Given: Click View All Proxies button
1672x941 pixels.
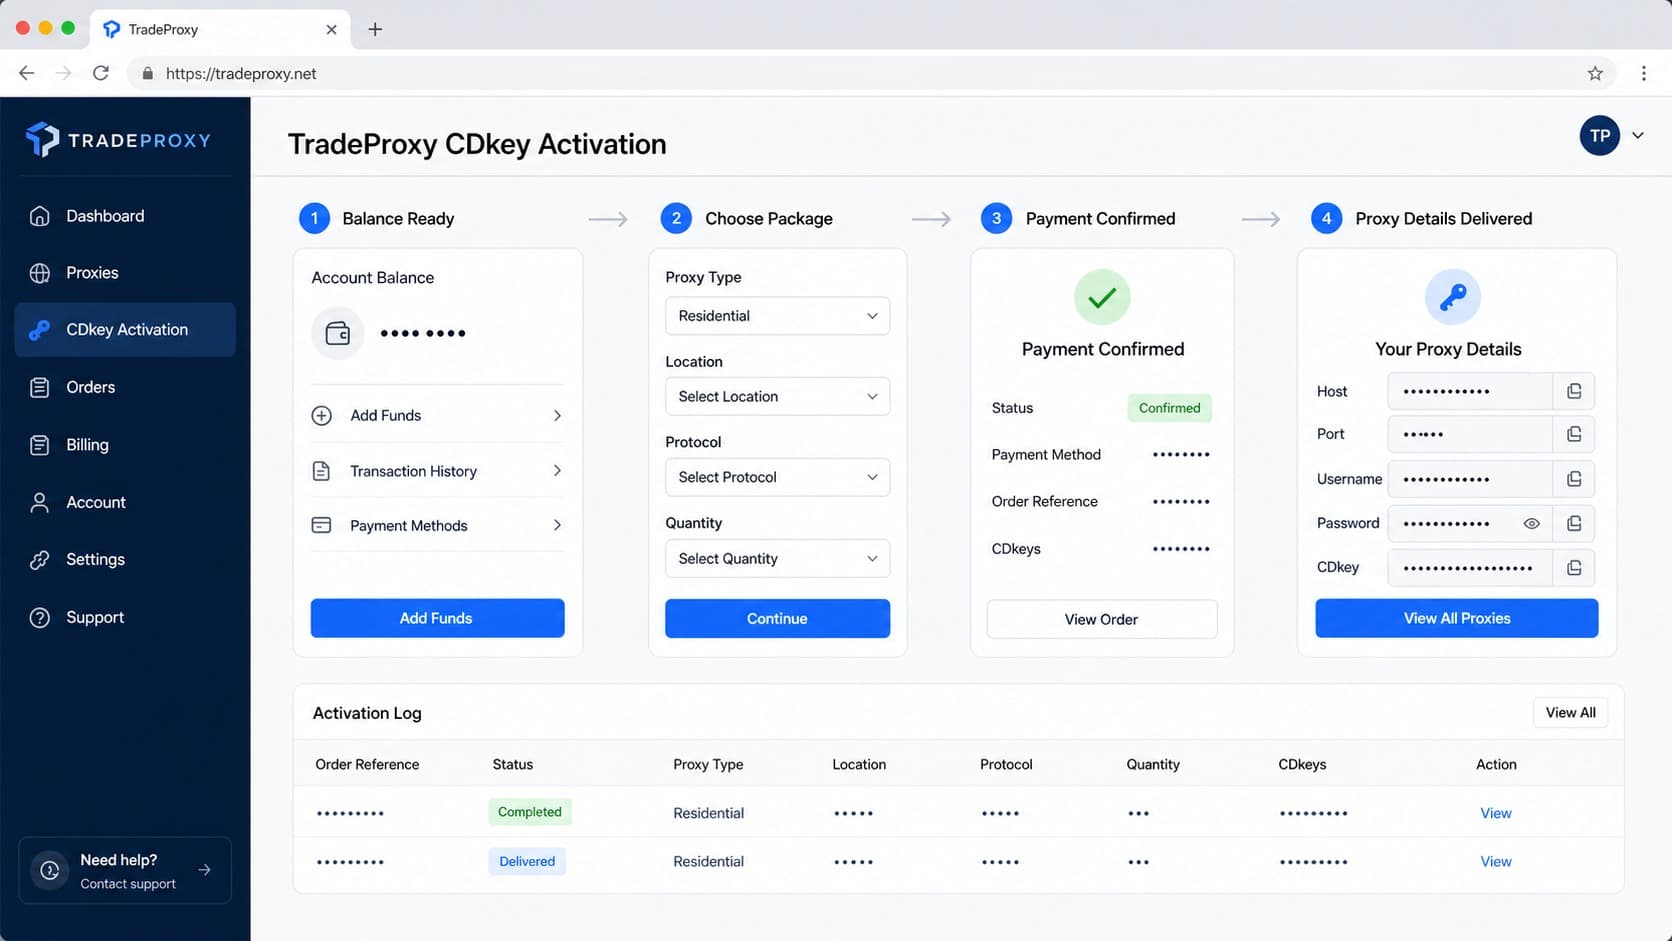Looking at the screenshot, I should point(1457,618).
